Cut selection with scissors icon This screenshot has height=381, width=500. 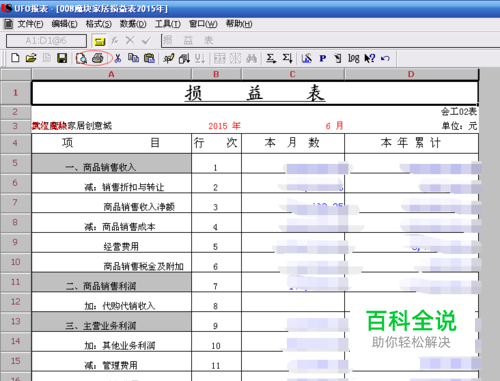[x=117, y=59]
